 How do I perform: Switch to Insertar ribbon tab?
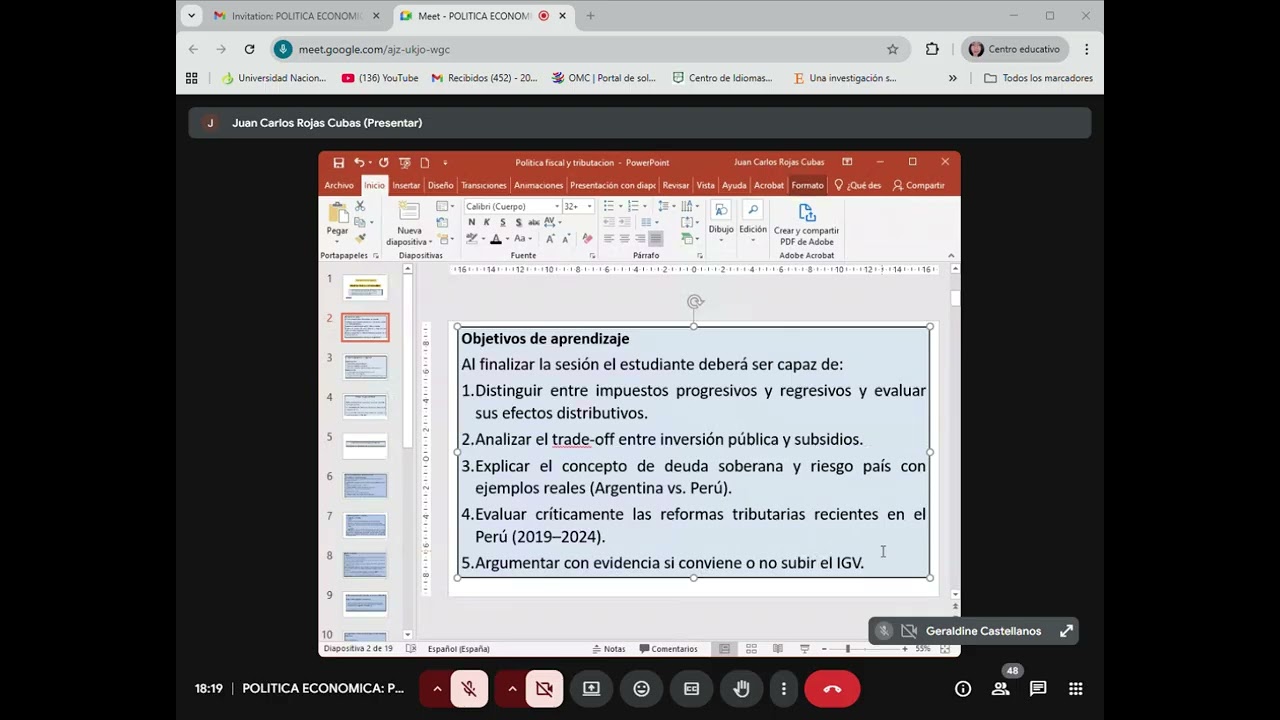[406, 185]
